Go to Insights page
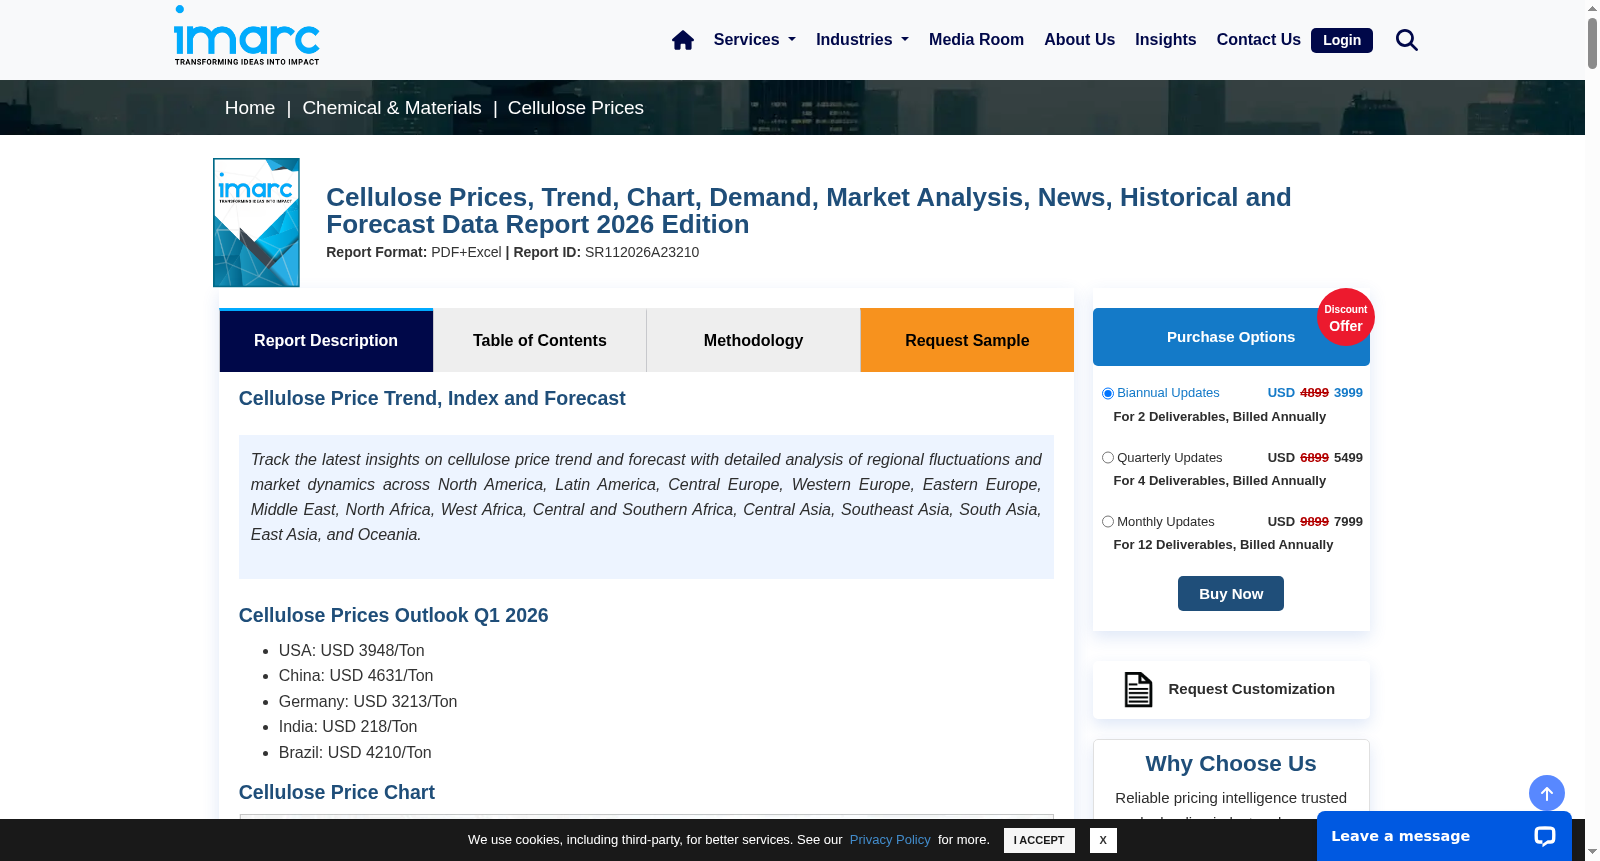The height and width of the screenshot is (861, 1600). [1165, 40]
